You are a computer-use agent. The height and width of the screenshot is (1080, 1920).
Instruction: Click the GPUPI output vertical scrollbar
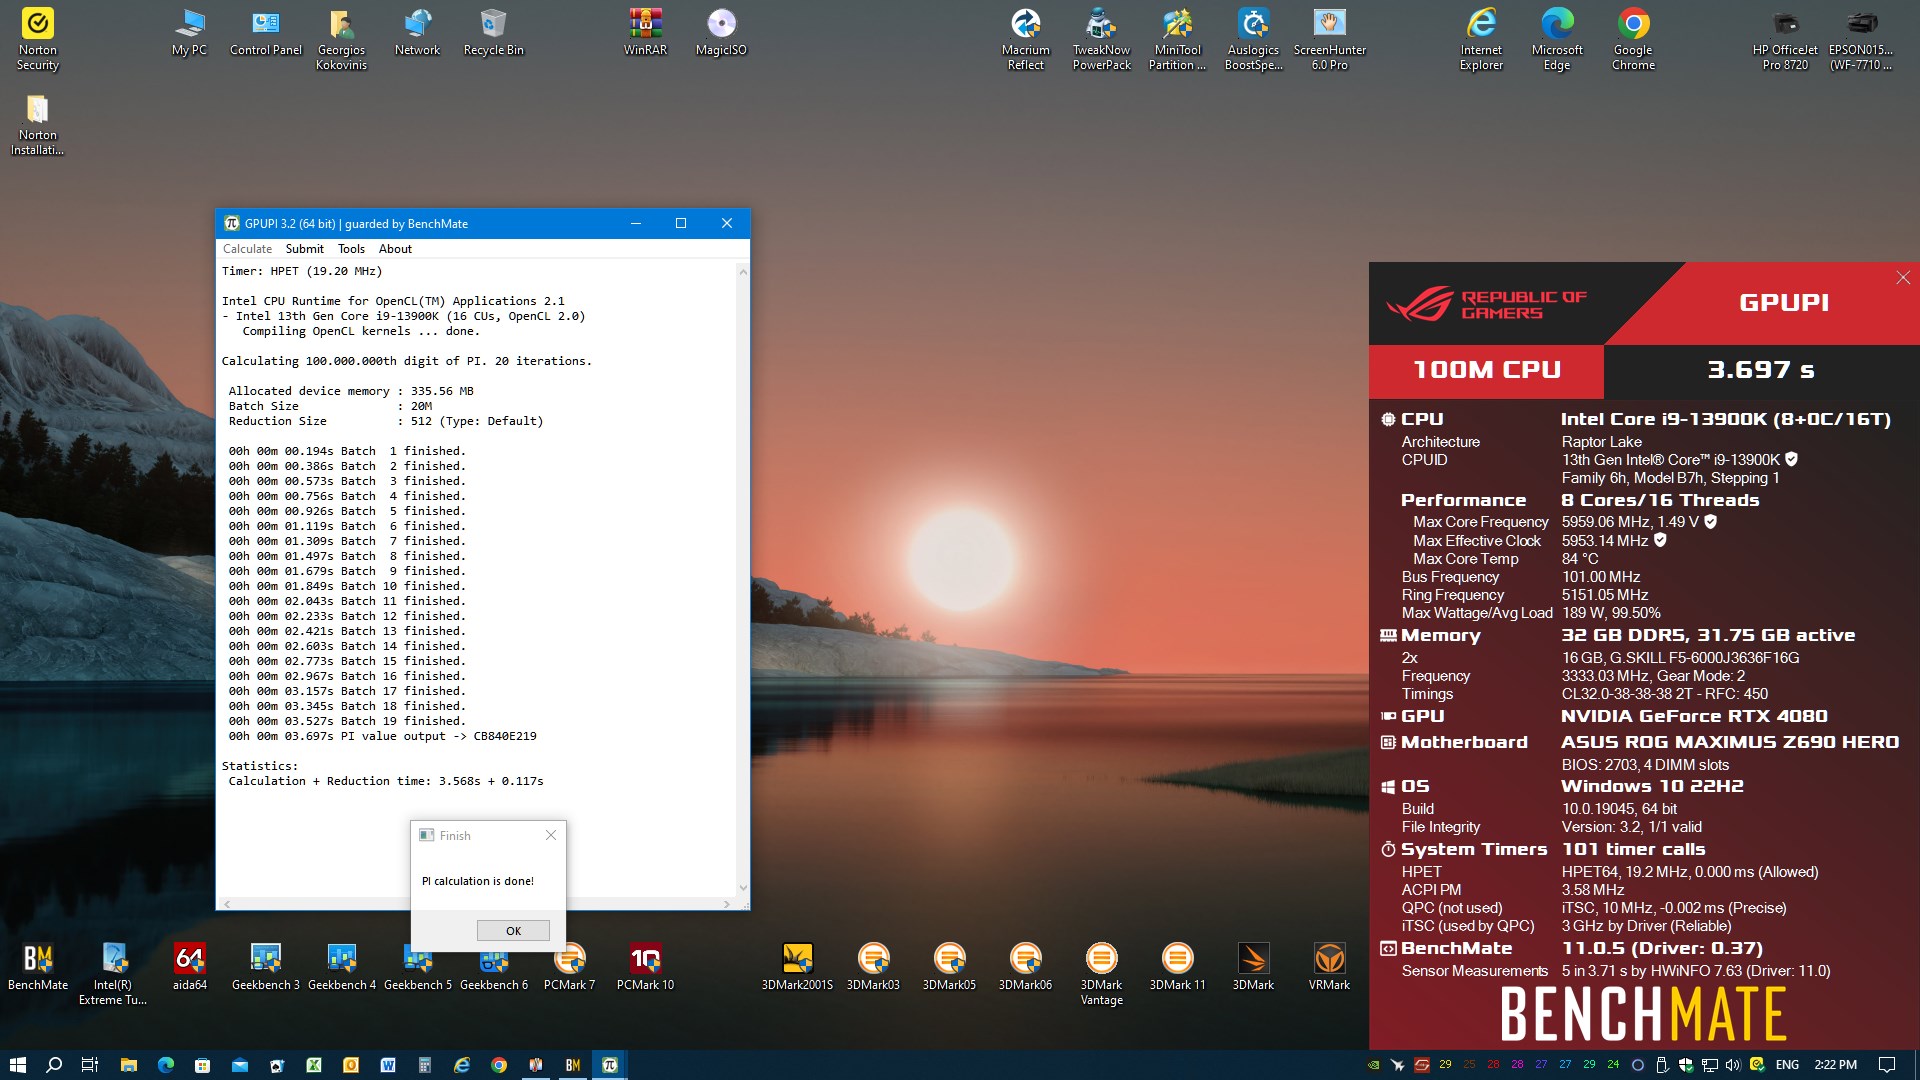tap(742, 579)
